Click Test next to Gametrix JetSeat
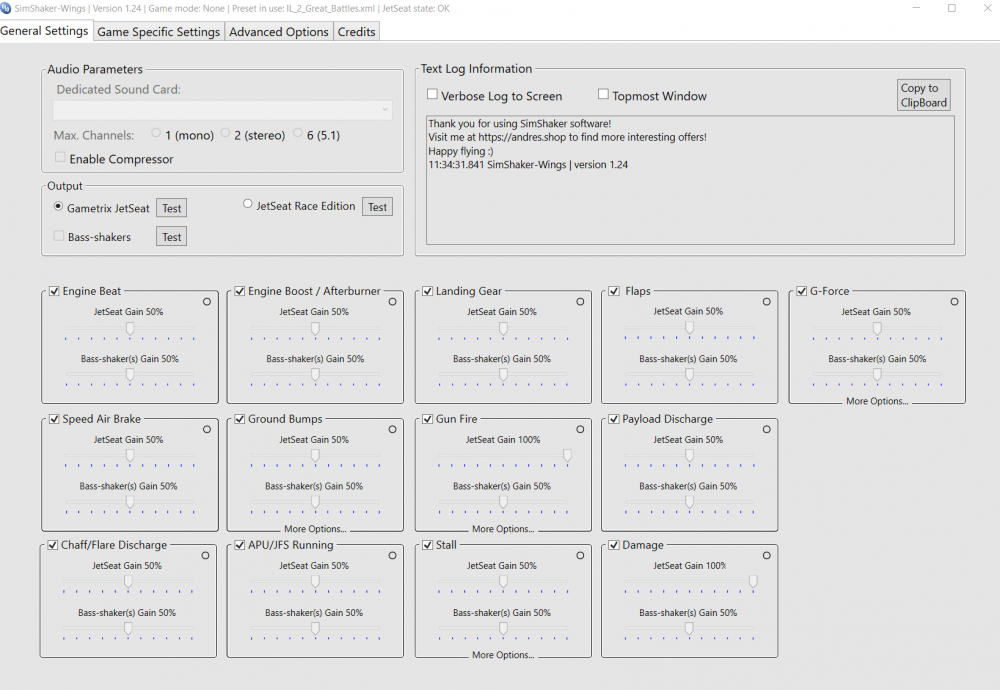1000x690 pixels. click(x=172, y=209)
